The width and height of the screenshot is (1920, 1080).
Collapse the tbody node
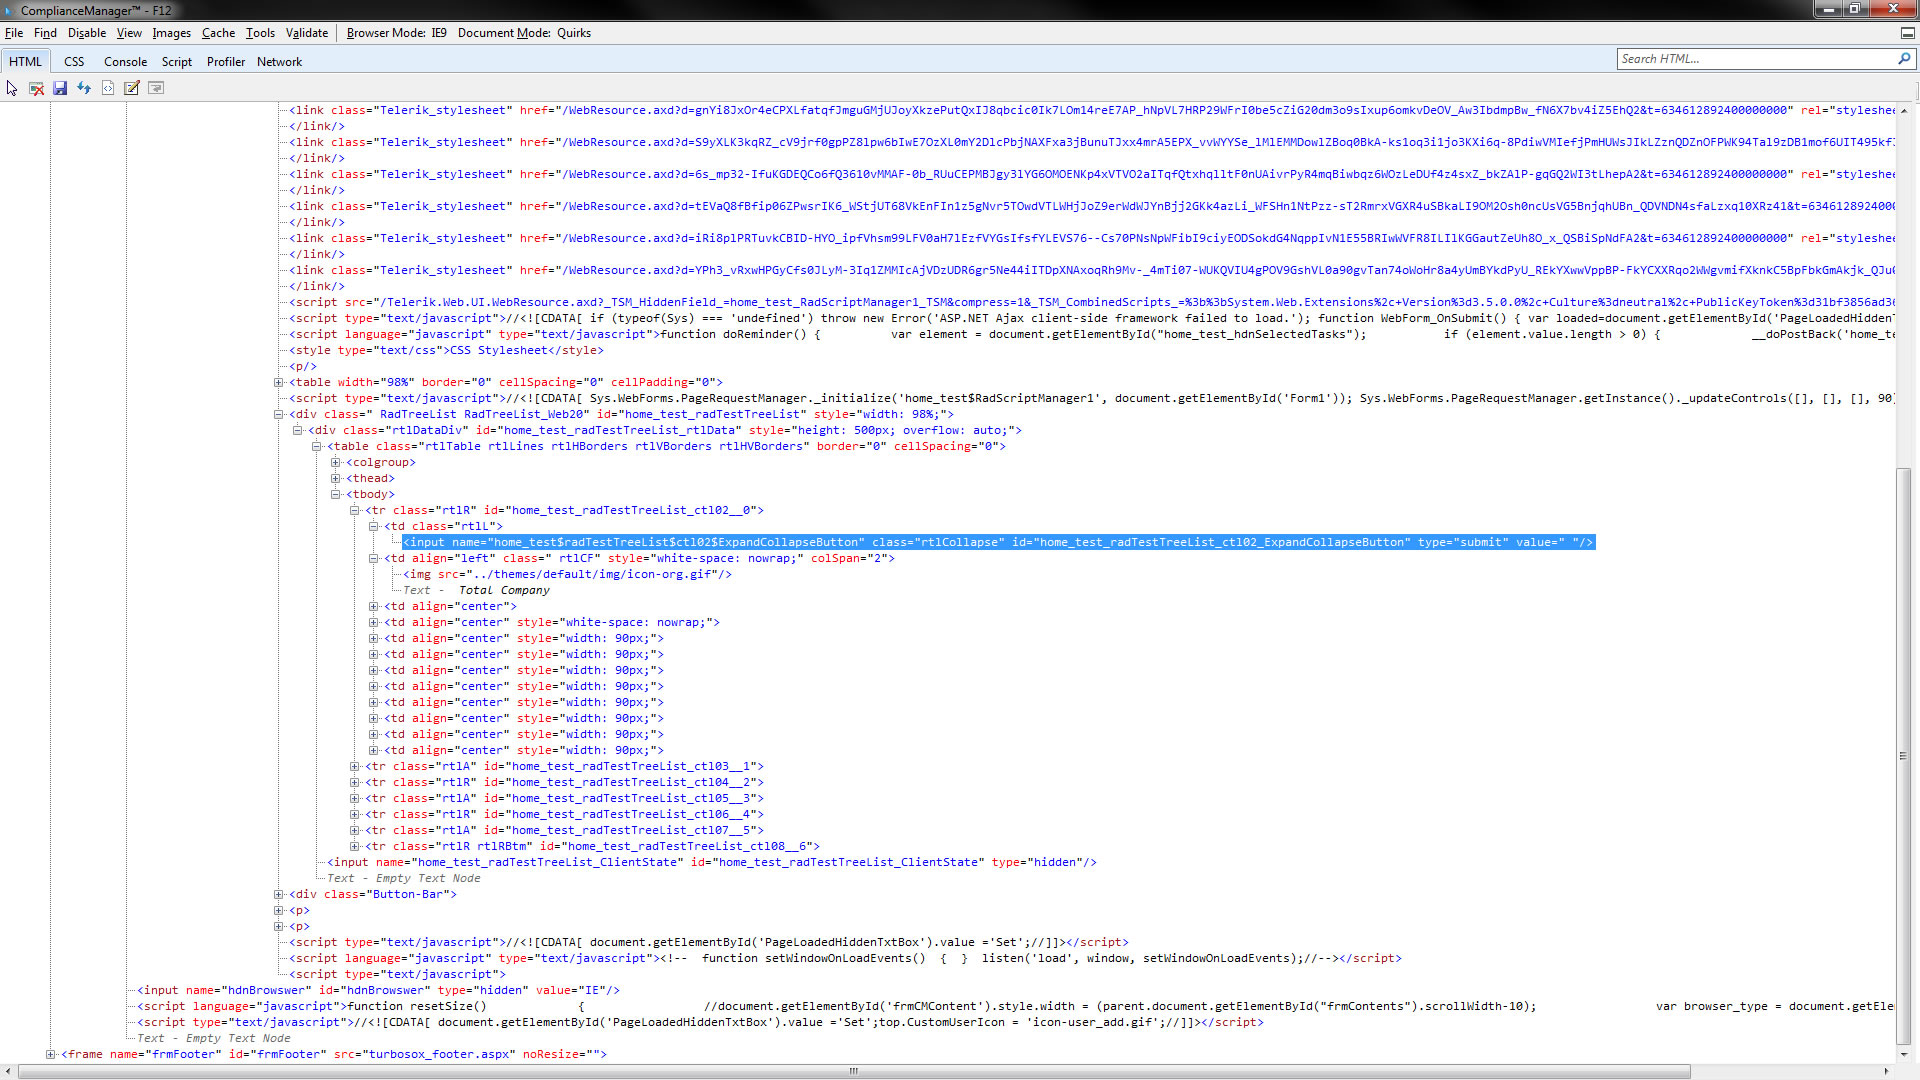[x=336, y=494]
